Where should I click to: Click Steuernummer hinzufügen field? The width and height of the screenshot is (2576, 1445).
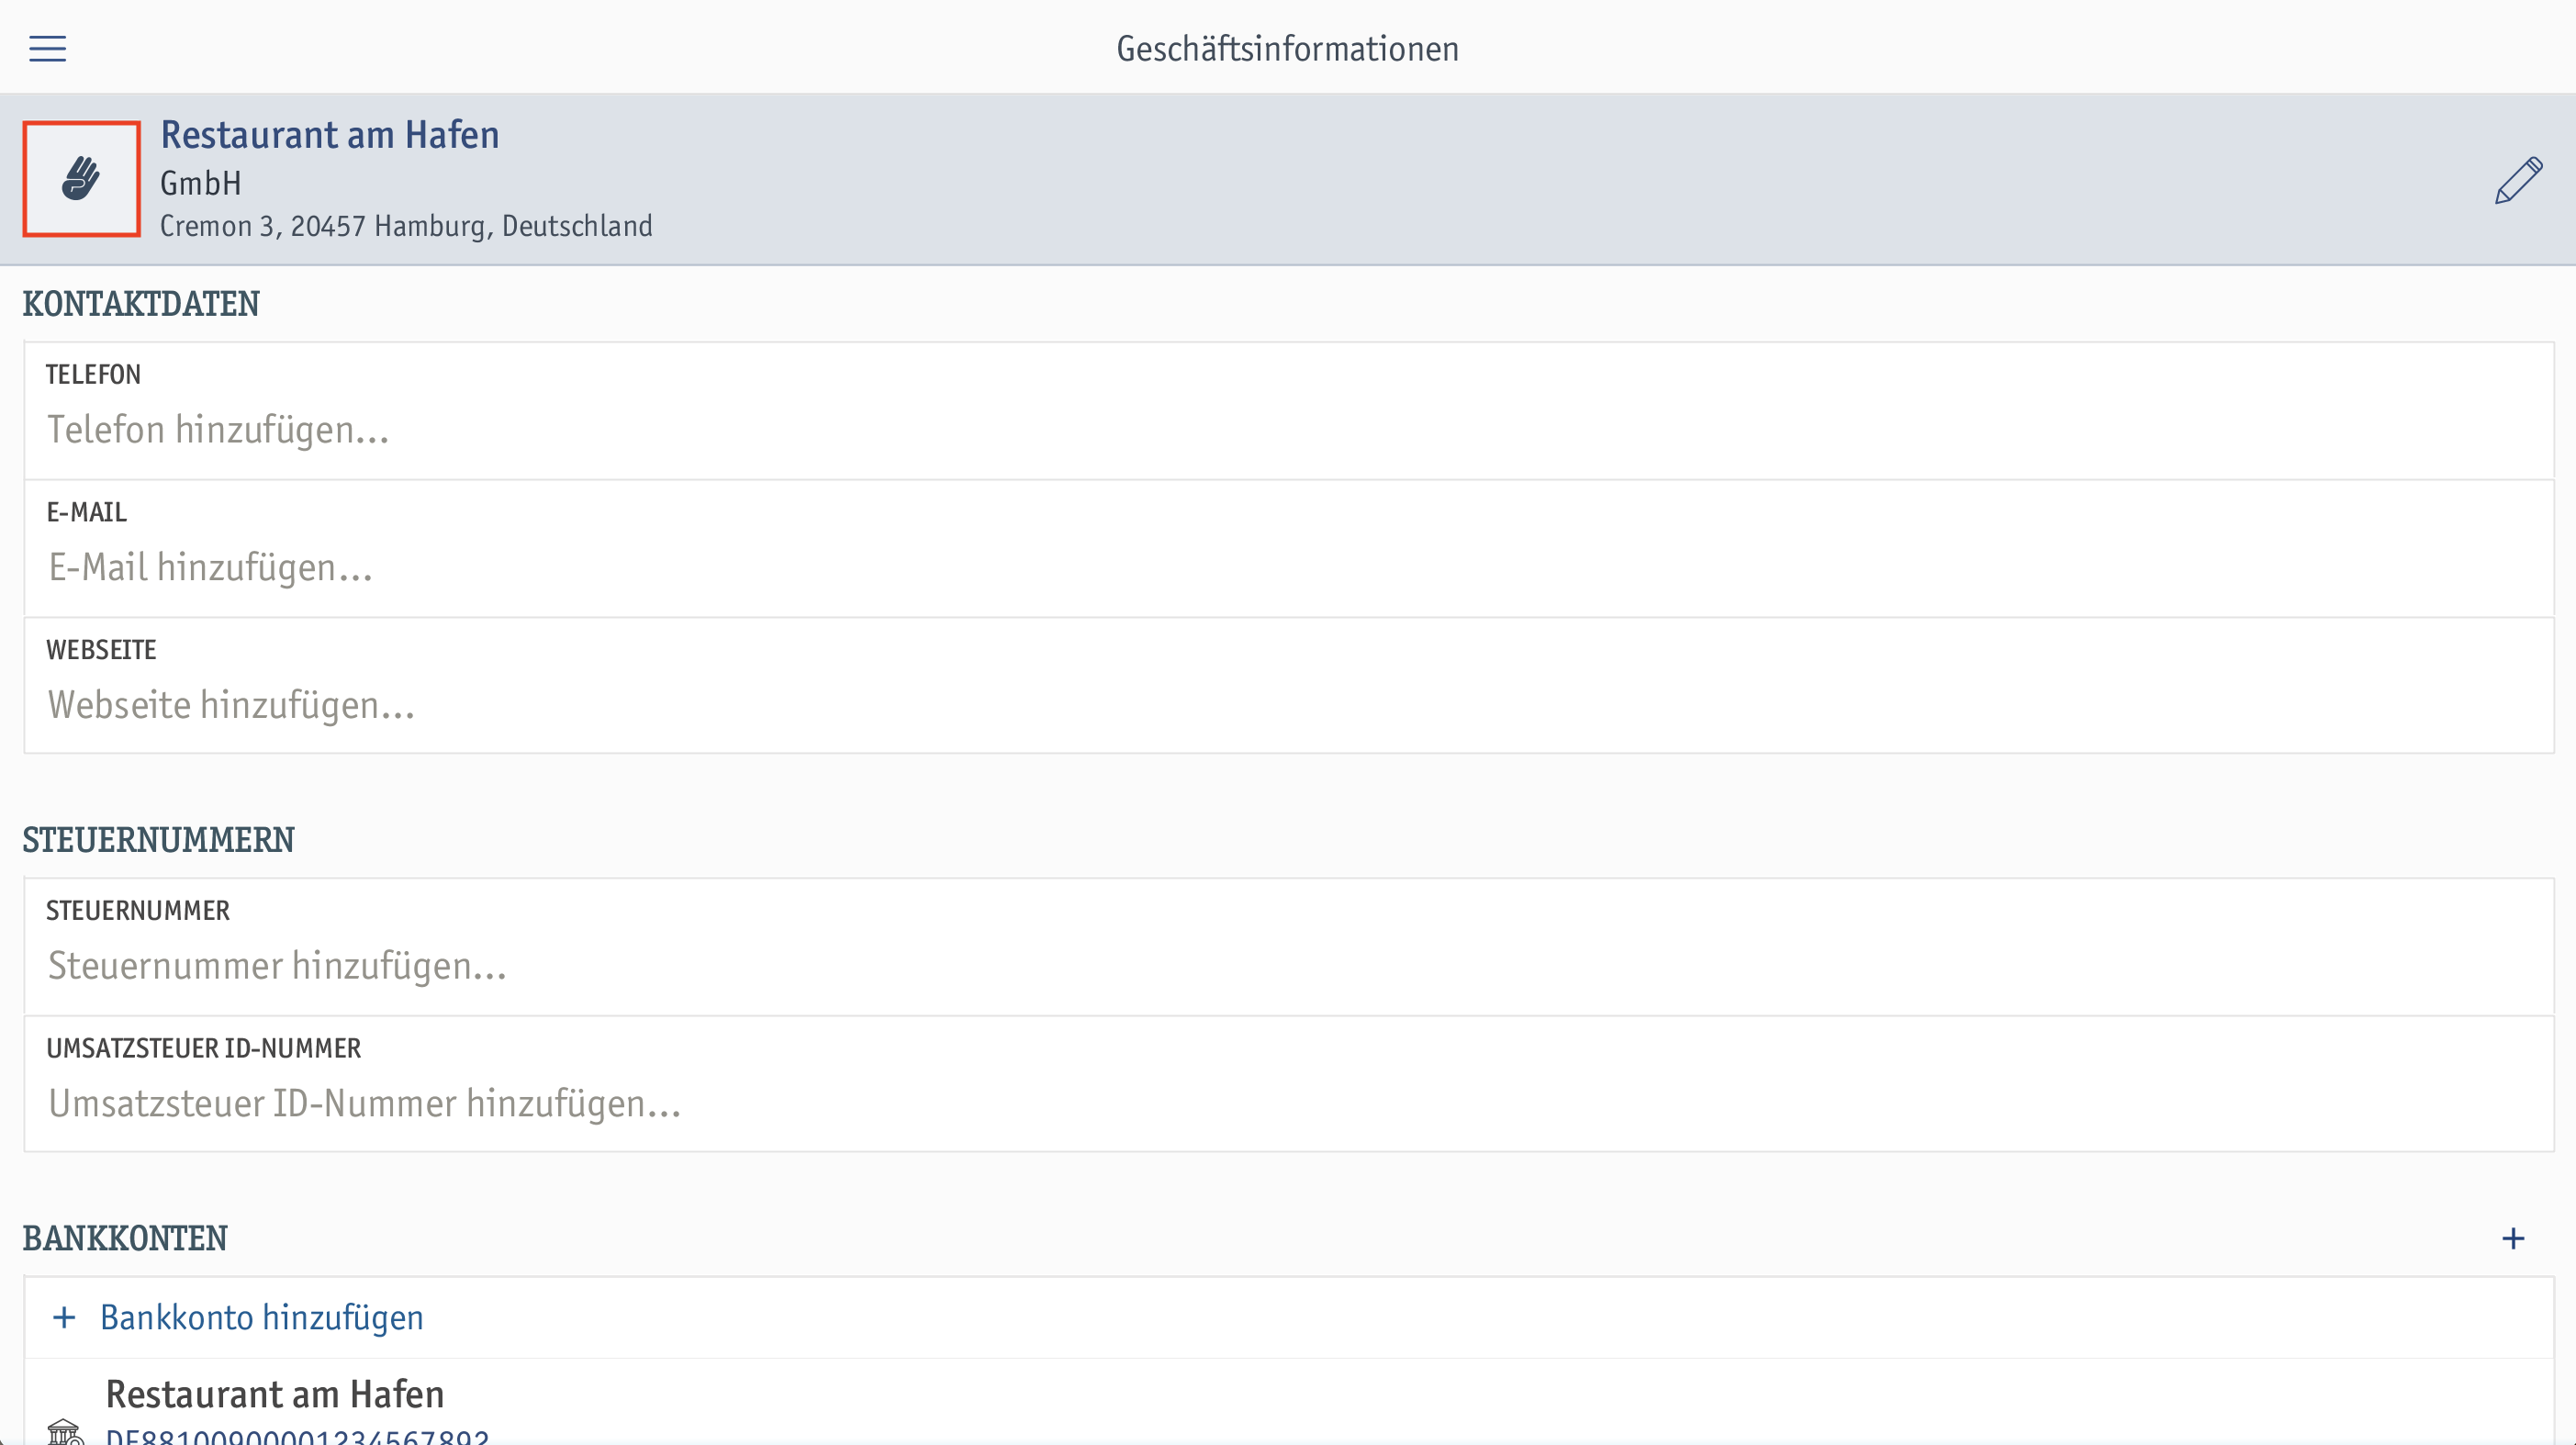(x=1289, y=947)
